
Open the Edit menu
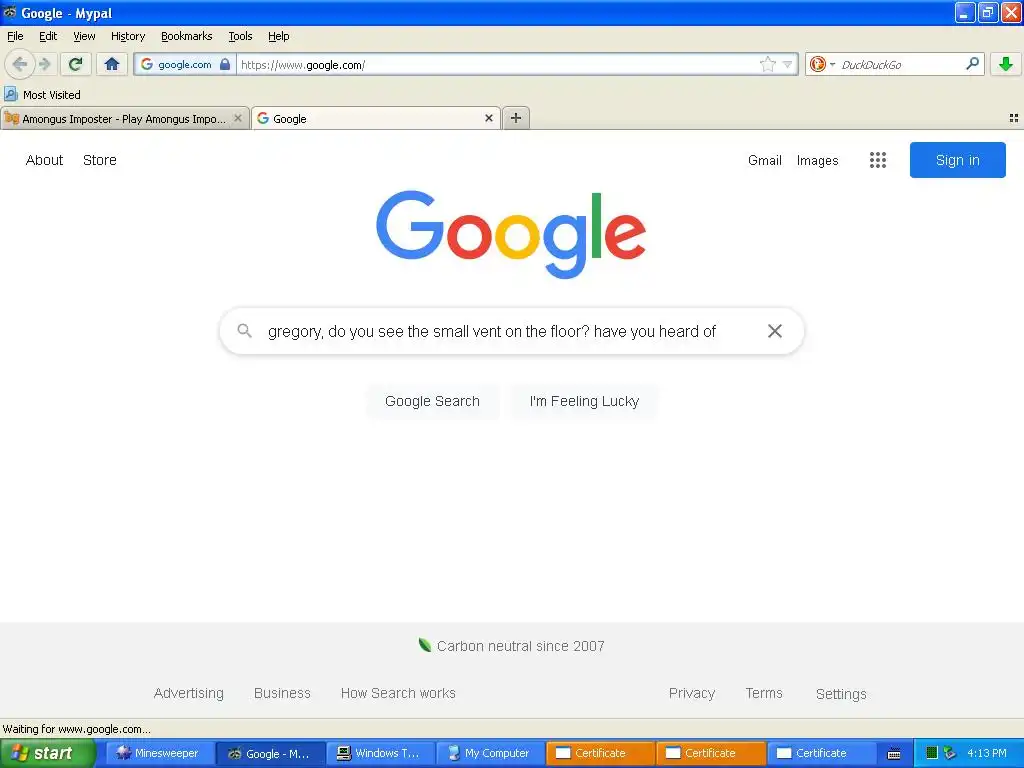pos(48,36)
